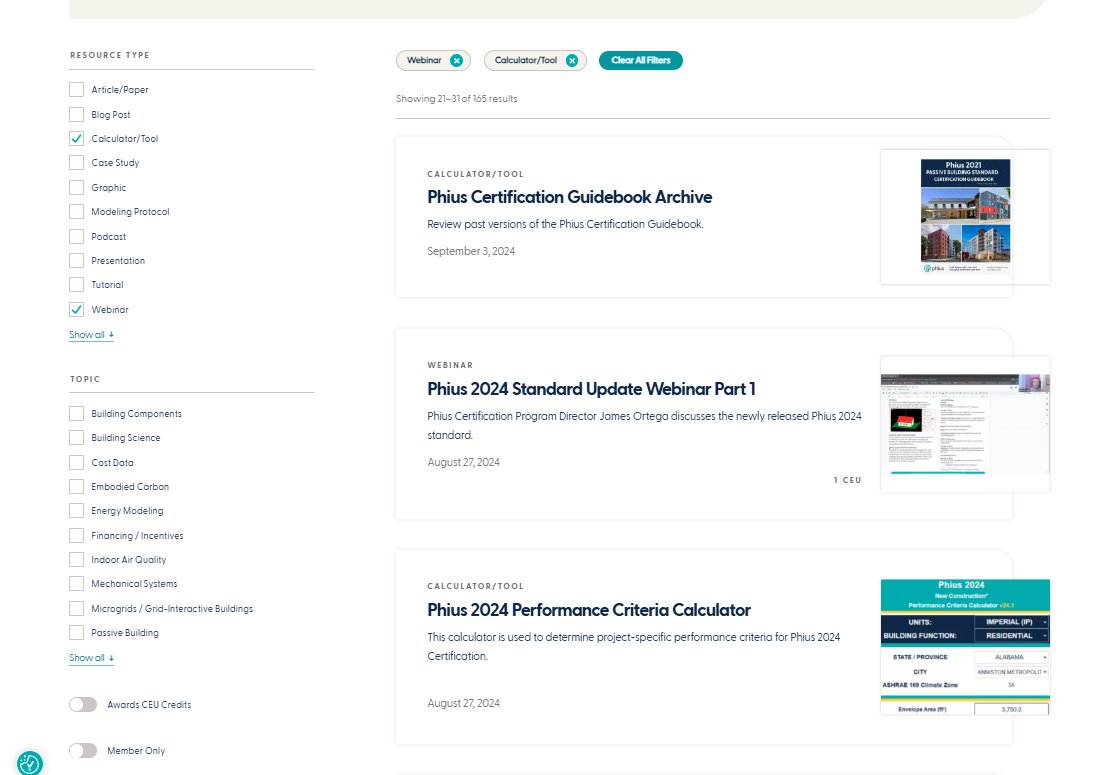The height and width of the screenshot is (775, 1116).
Task: Enable the Awards CEU Credits toggle
Action: (x=83, y=704)
